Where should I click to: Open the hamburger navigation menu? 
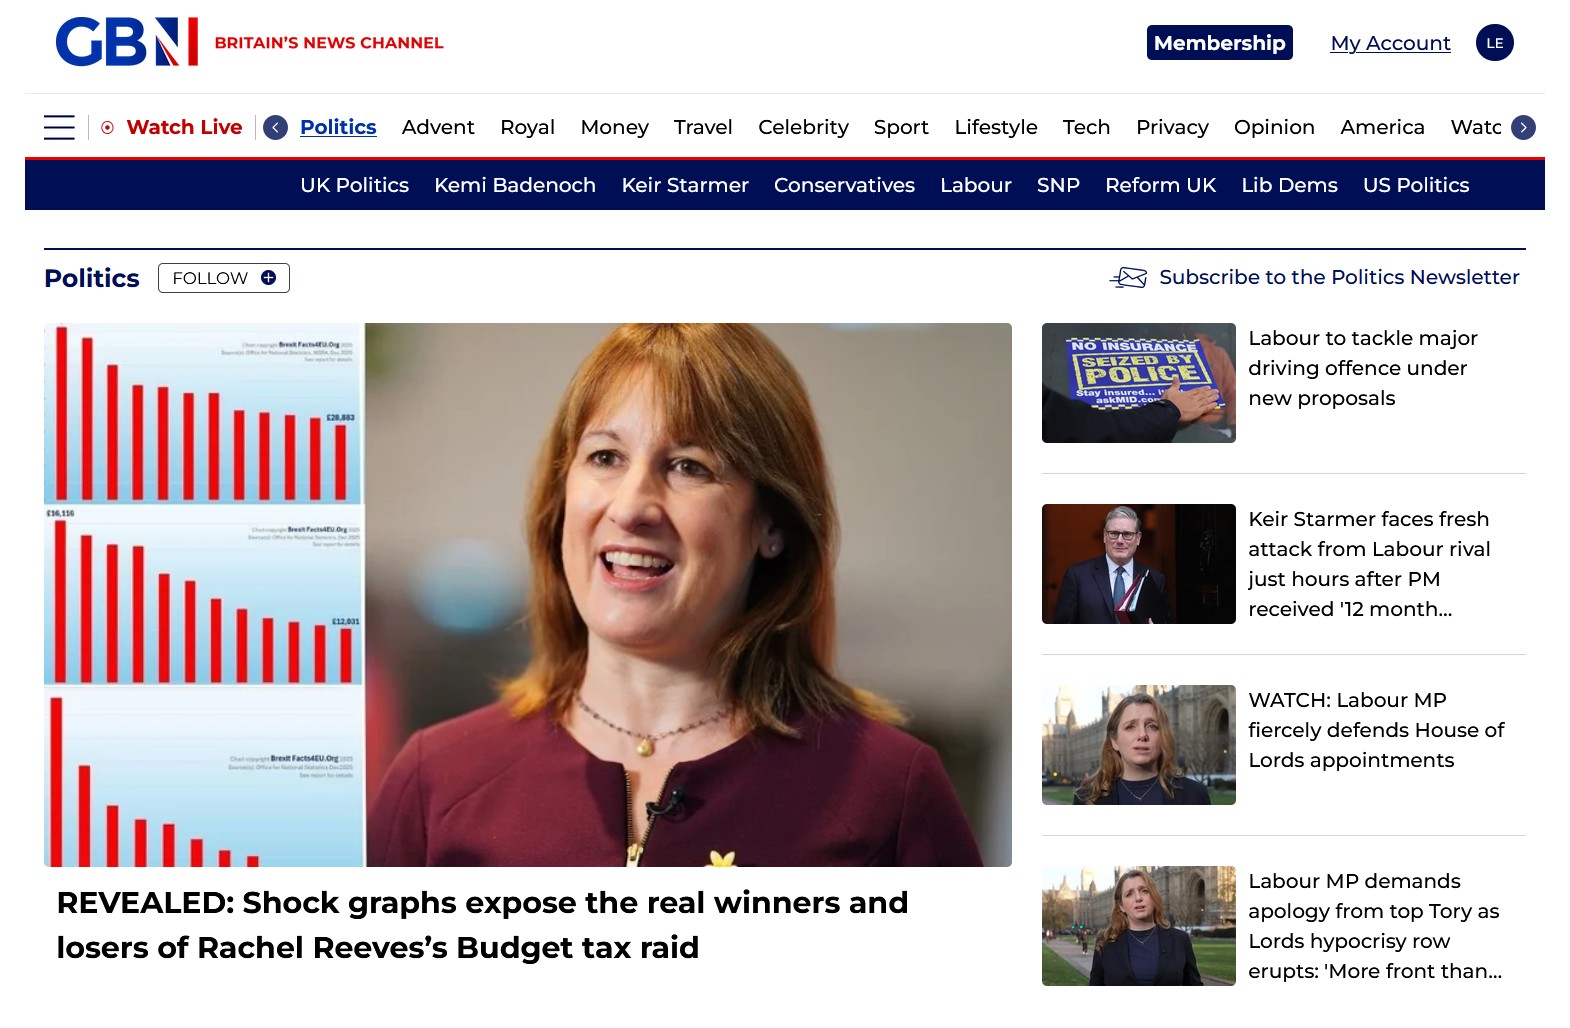tap(59, 127)
